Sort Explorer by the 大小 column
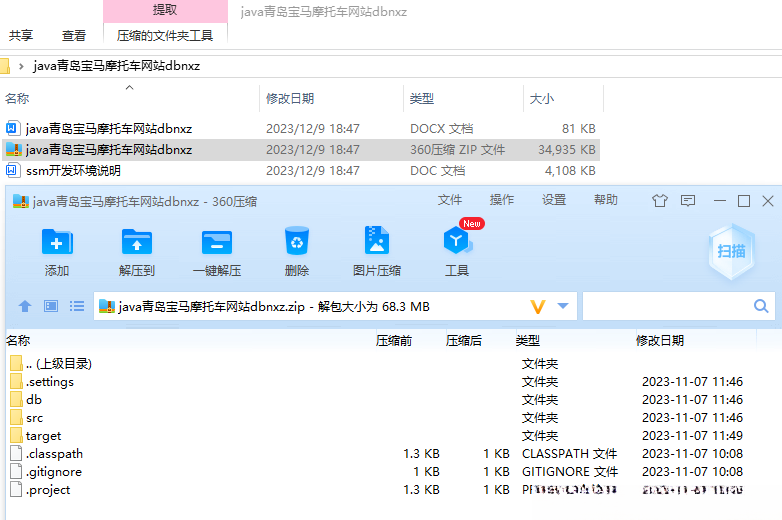The height and width of the screenshot is (520, 782). (542, 99)
